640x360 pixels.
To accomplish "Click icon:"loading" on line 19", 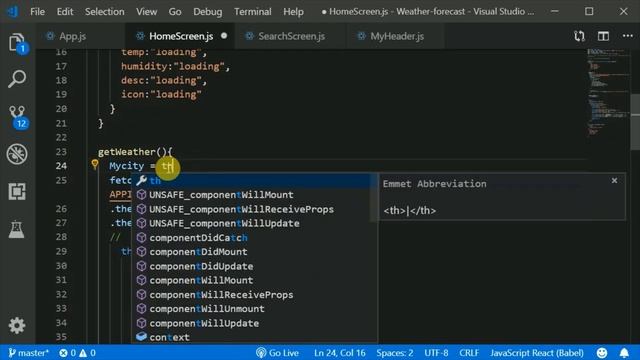I will (161, 95).
